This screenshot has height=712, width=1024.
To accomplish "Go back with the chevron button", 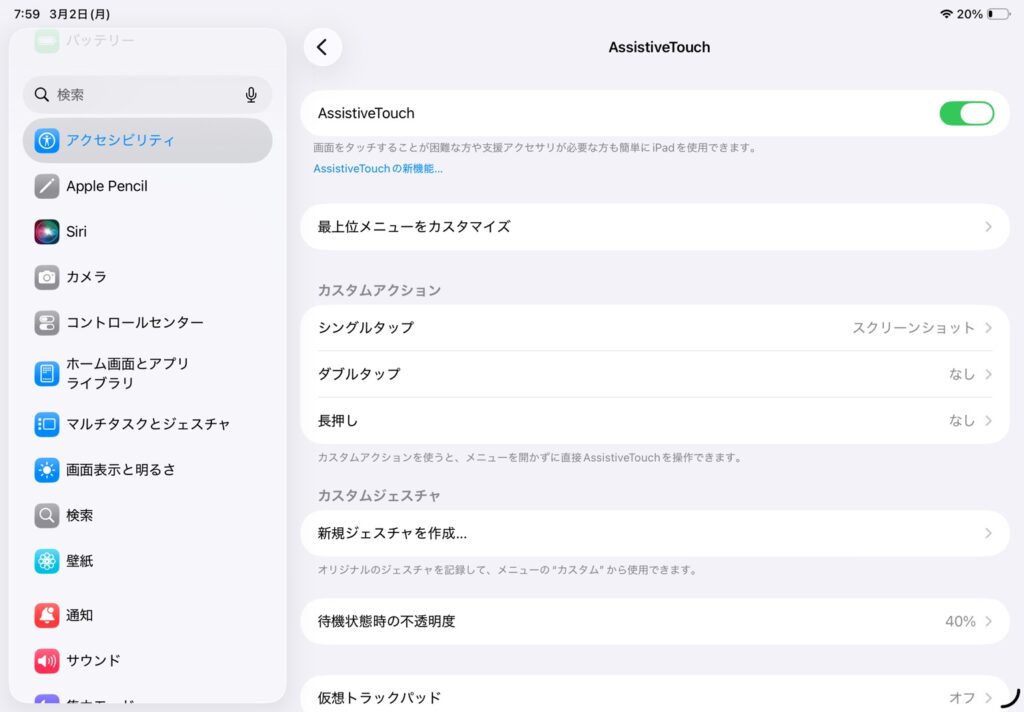I will (x=322, y=47).
